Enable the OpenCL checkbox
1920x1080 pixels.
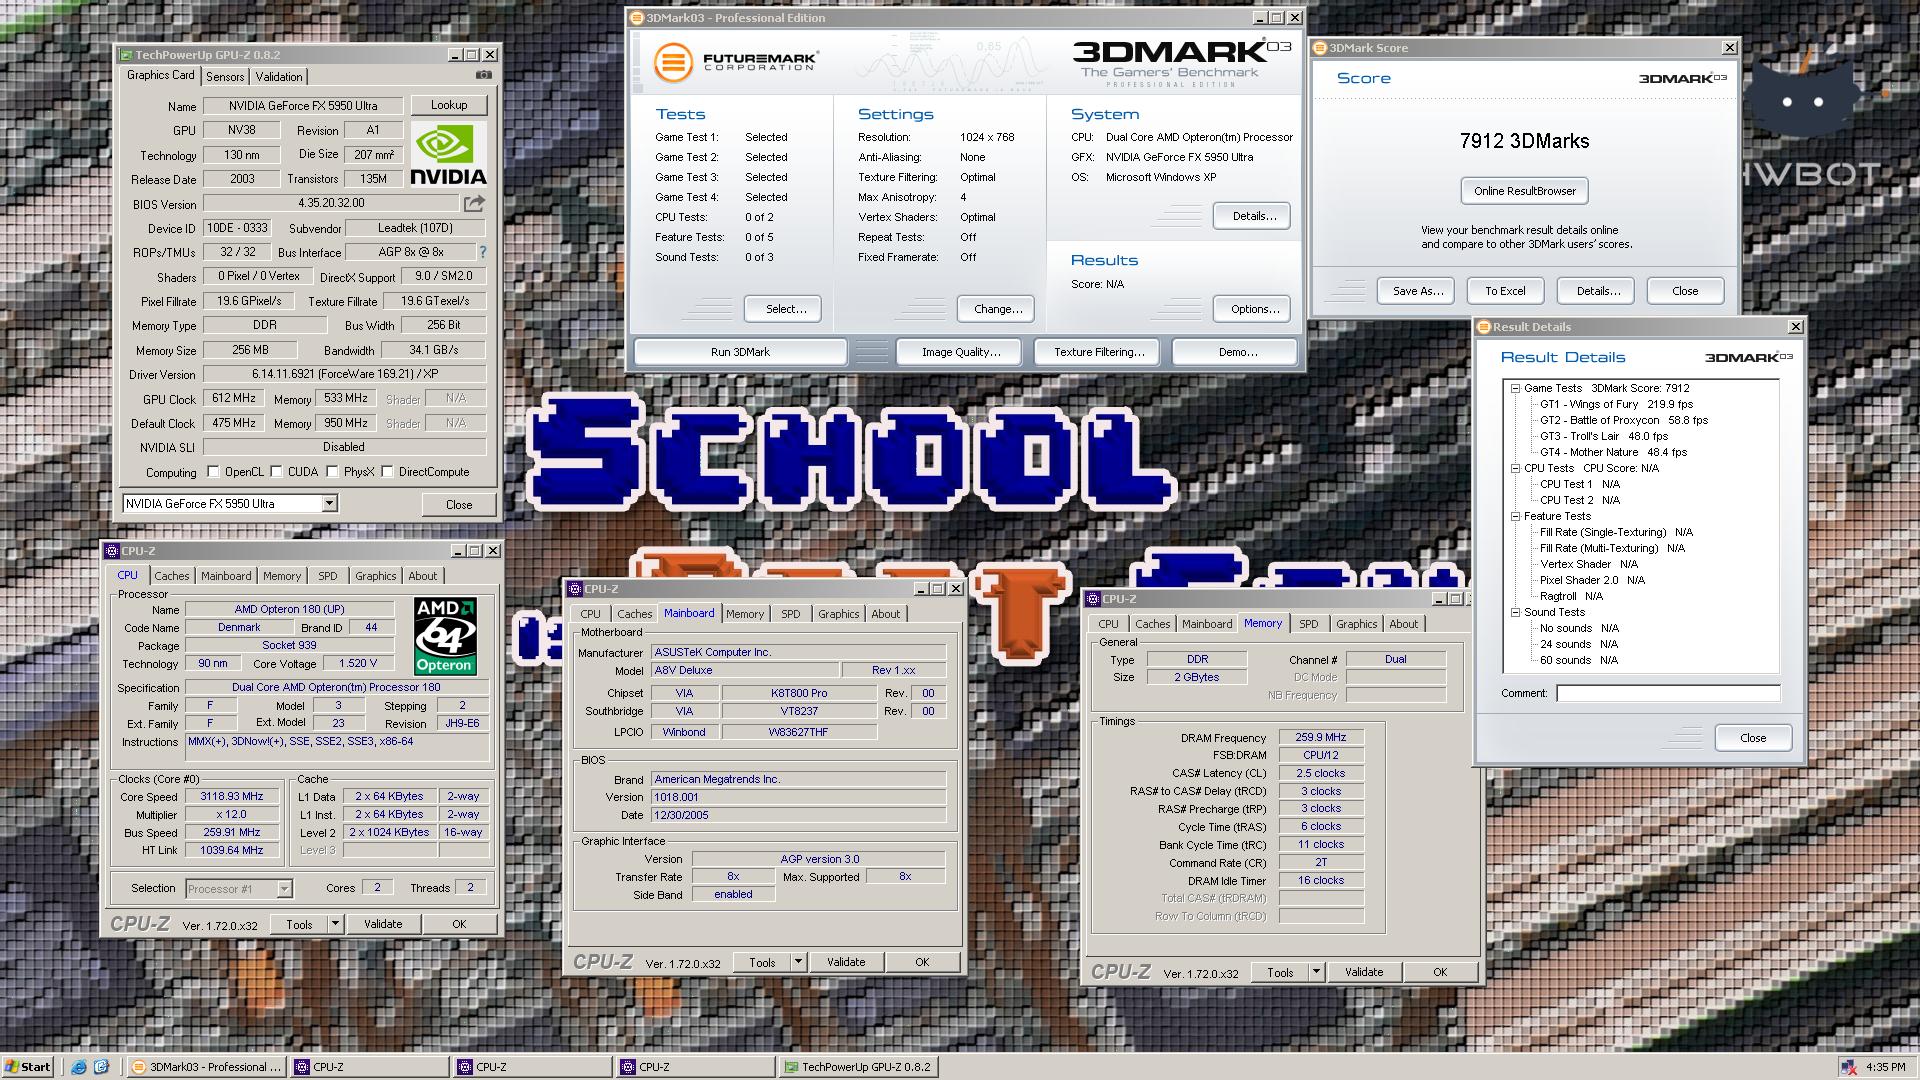click(213, 472)
